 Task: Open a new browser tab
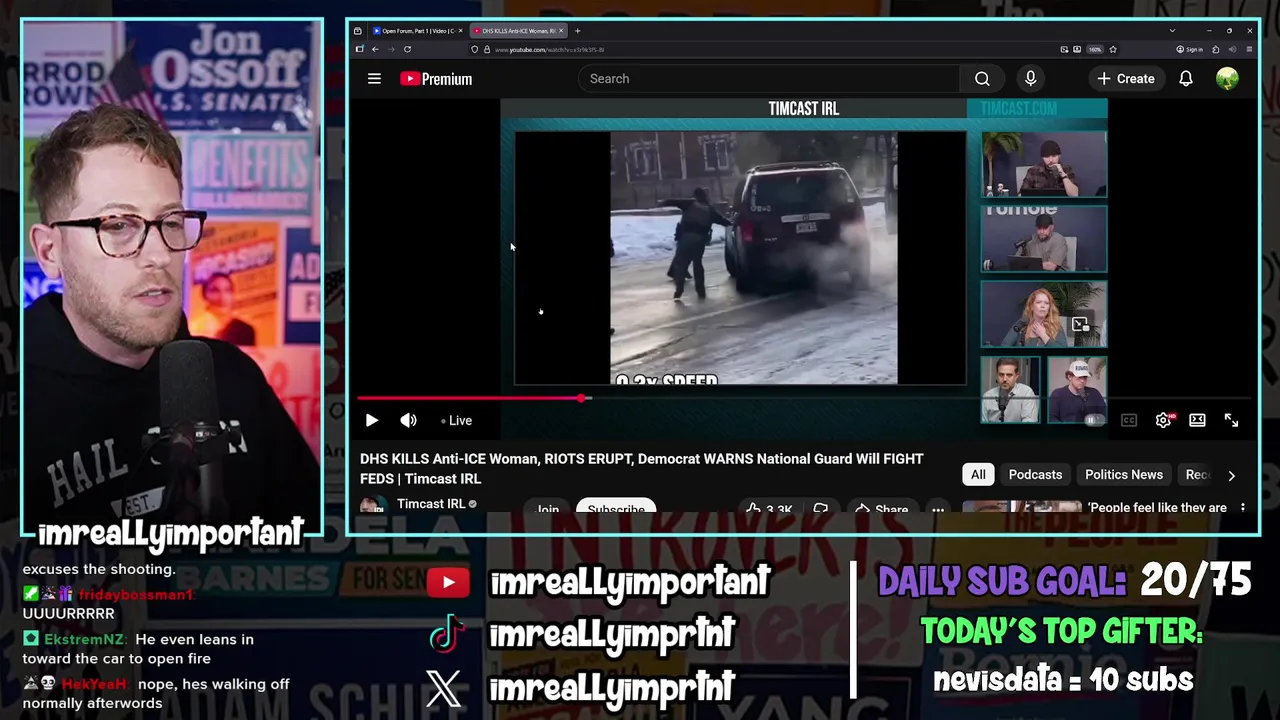pos(577,31)
